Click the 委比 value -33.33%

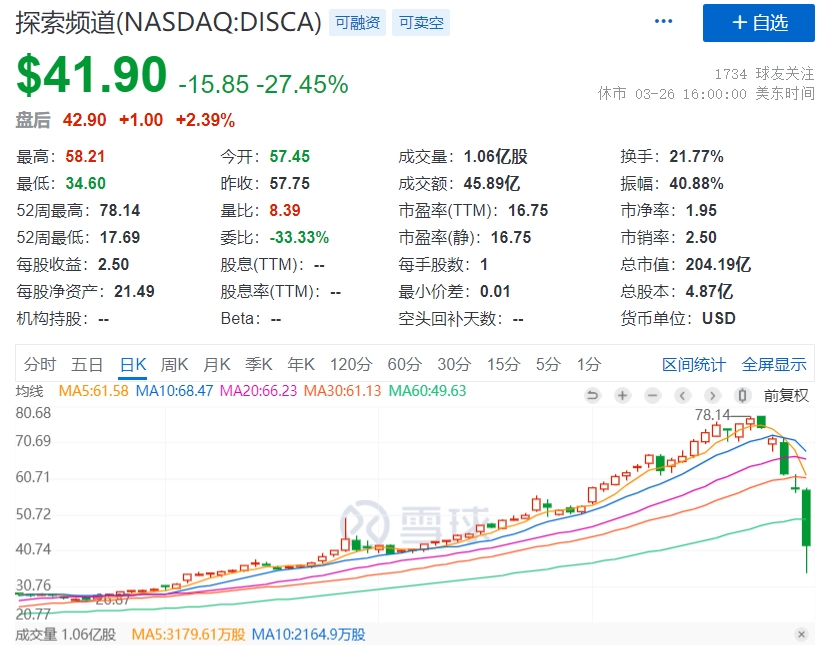coord(299,237)
